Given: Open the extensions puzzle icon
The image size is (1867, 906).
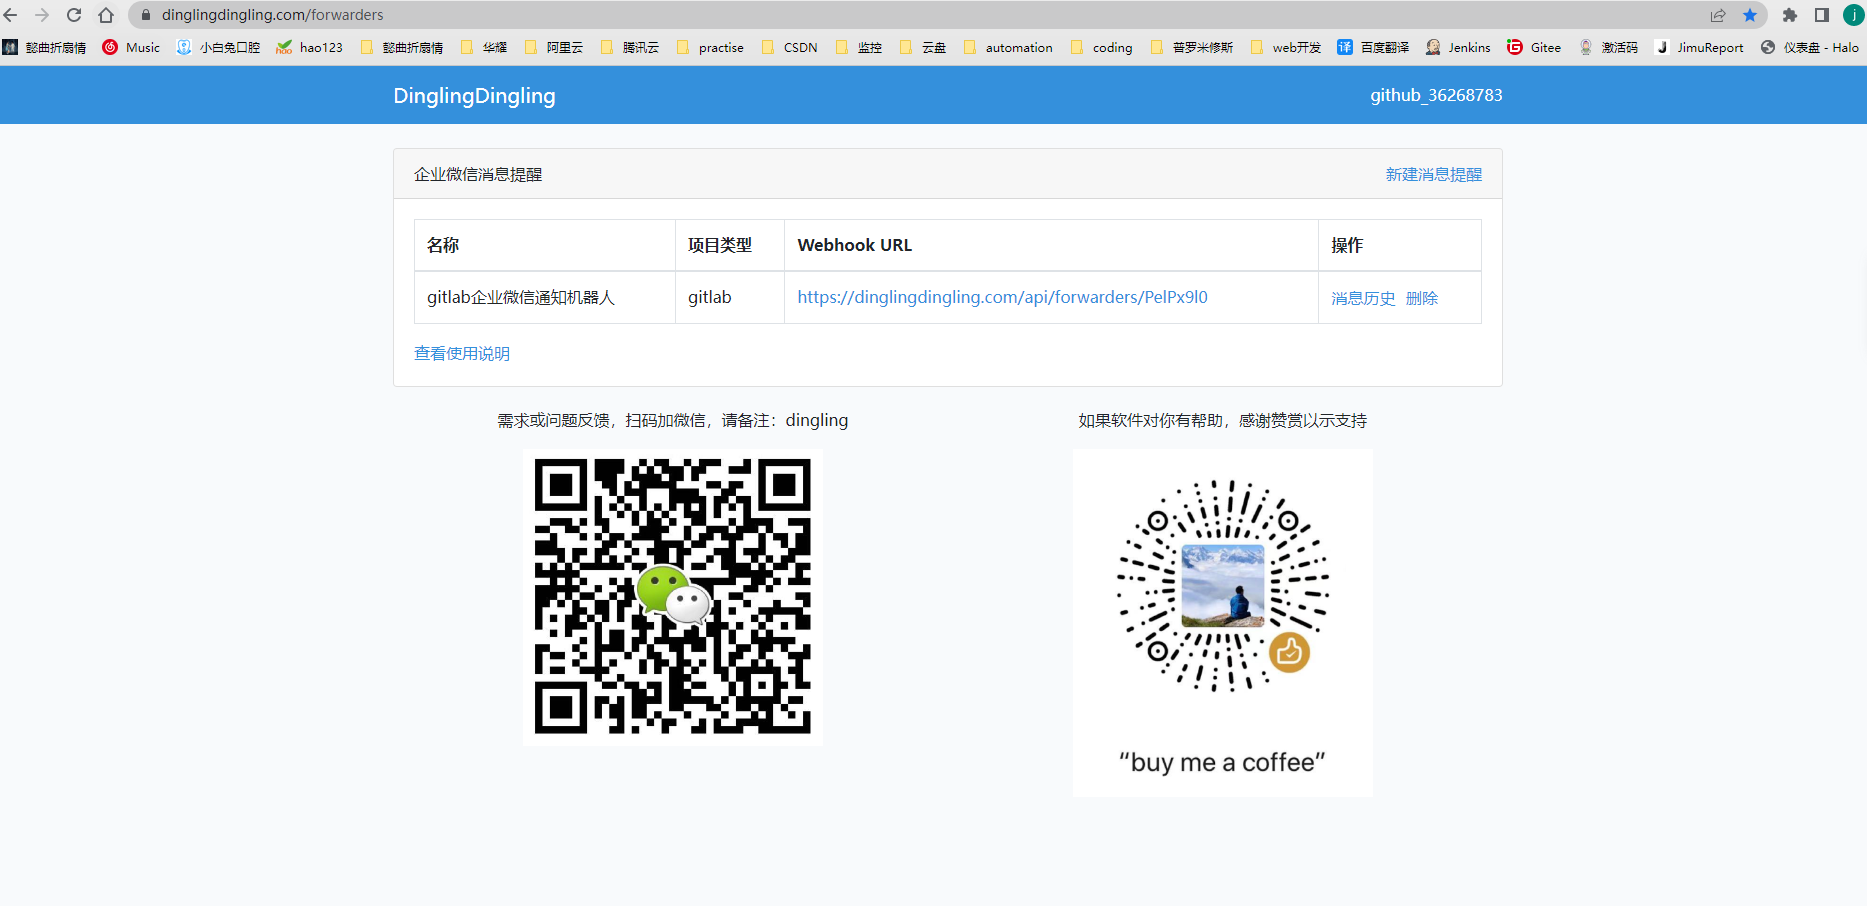Looking at the screenshot, I should point(1790,15).
